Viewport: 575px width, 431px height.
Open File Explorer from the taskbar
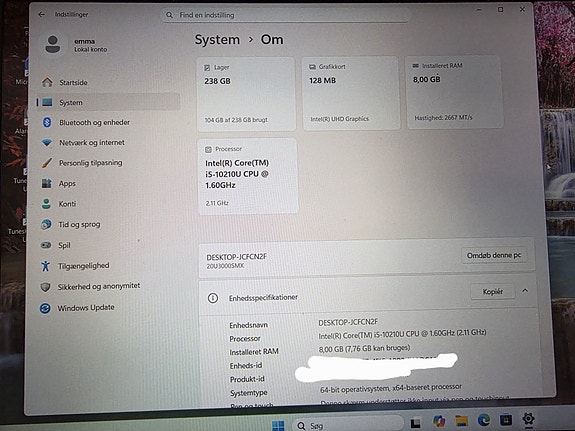pyautogui.click(x=461, y=420)
